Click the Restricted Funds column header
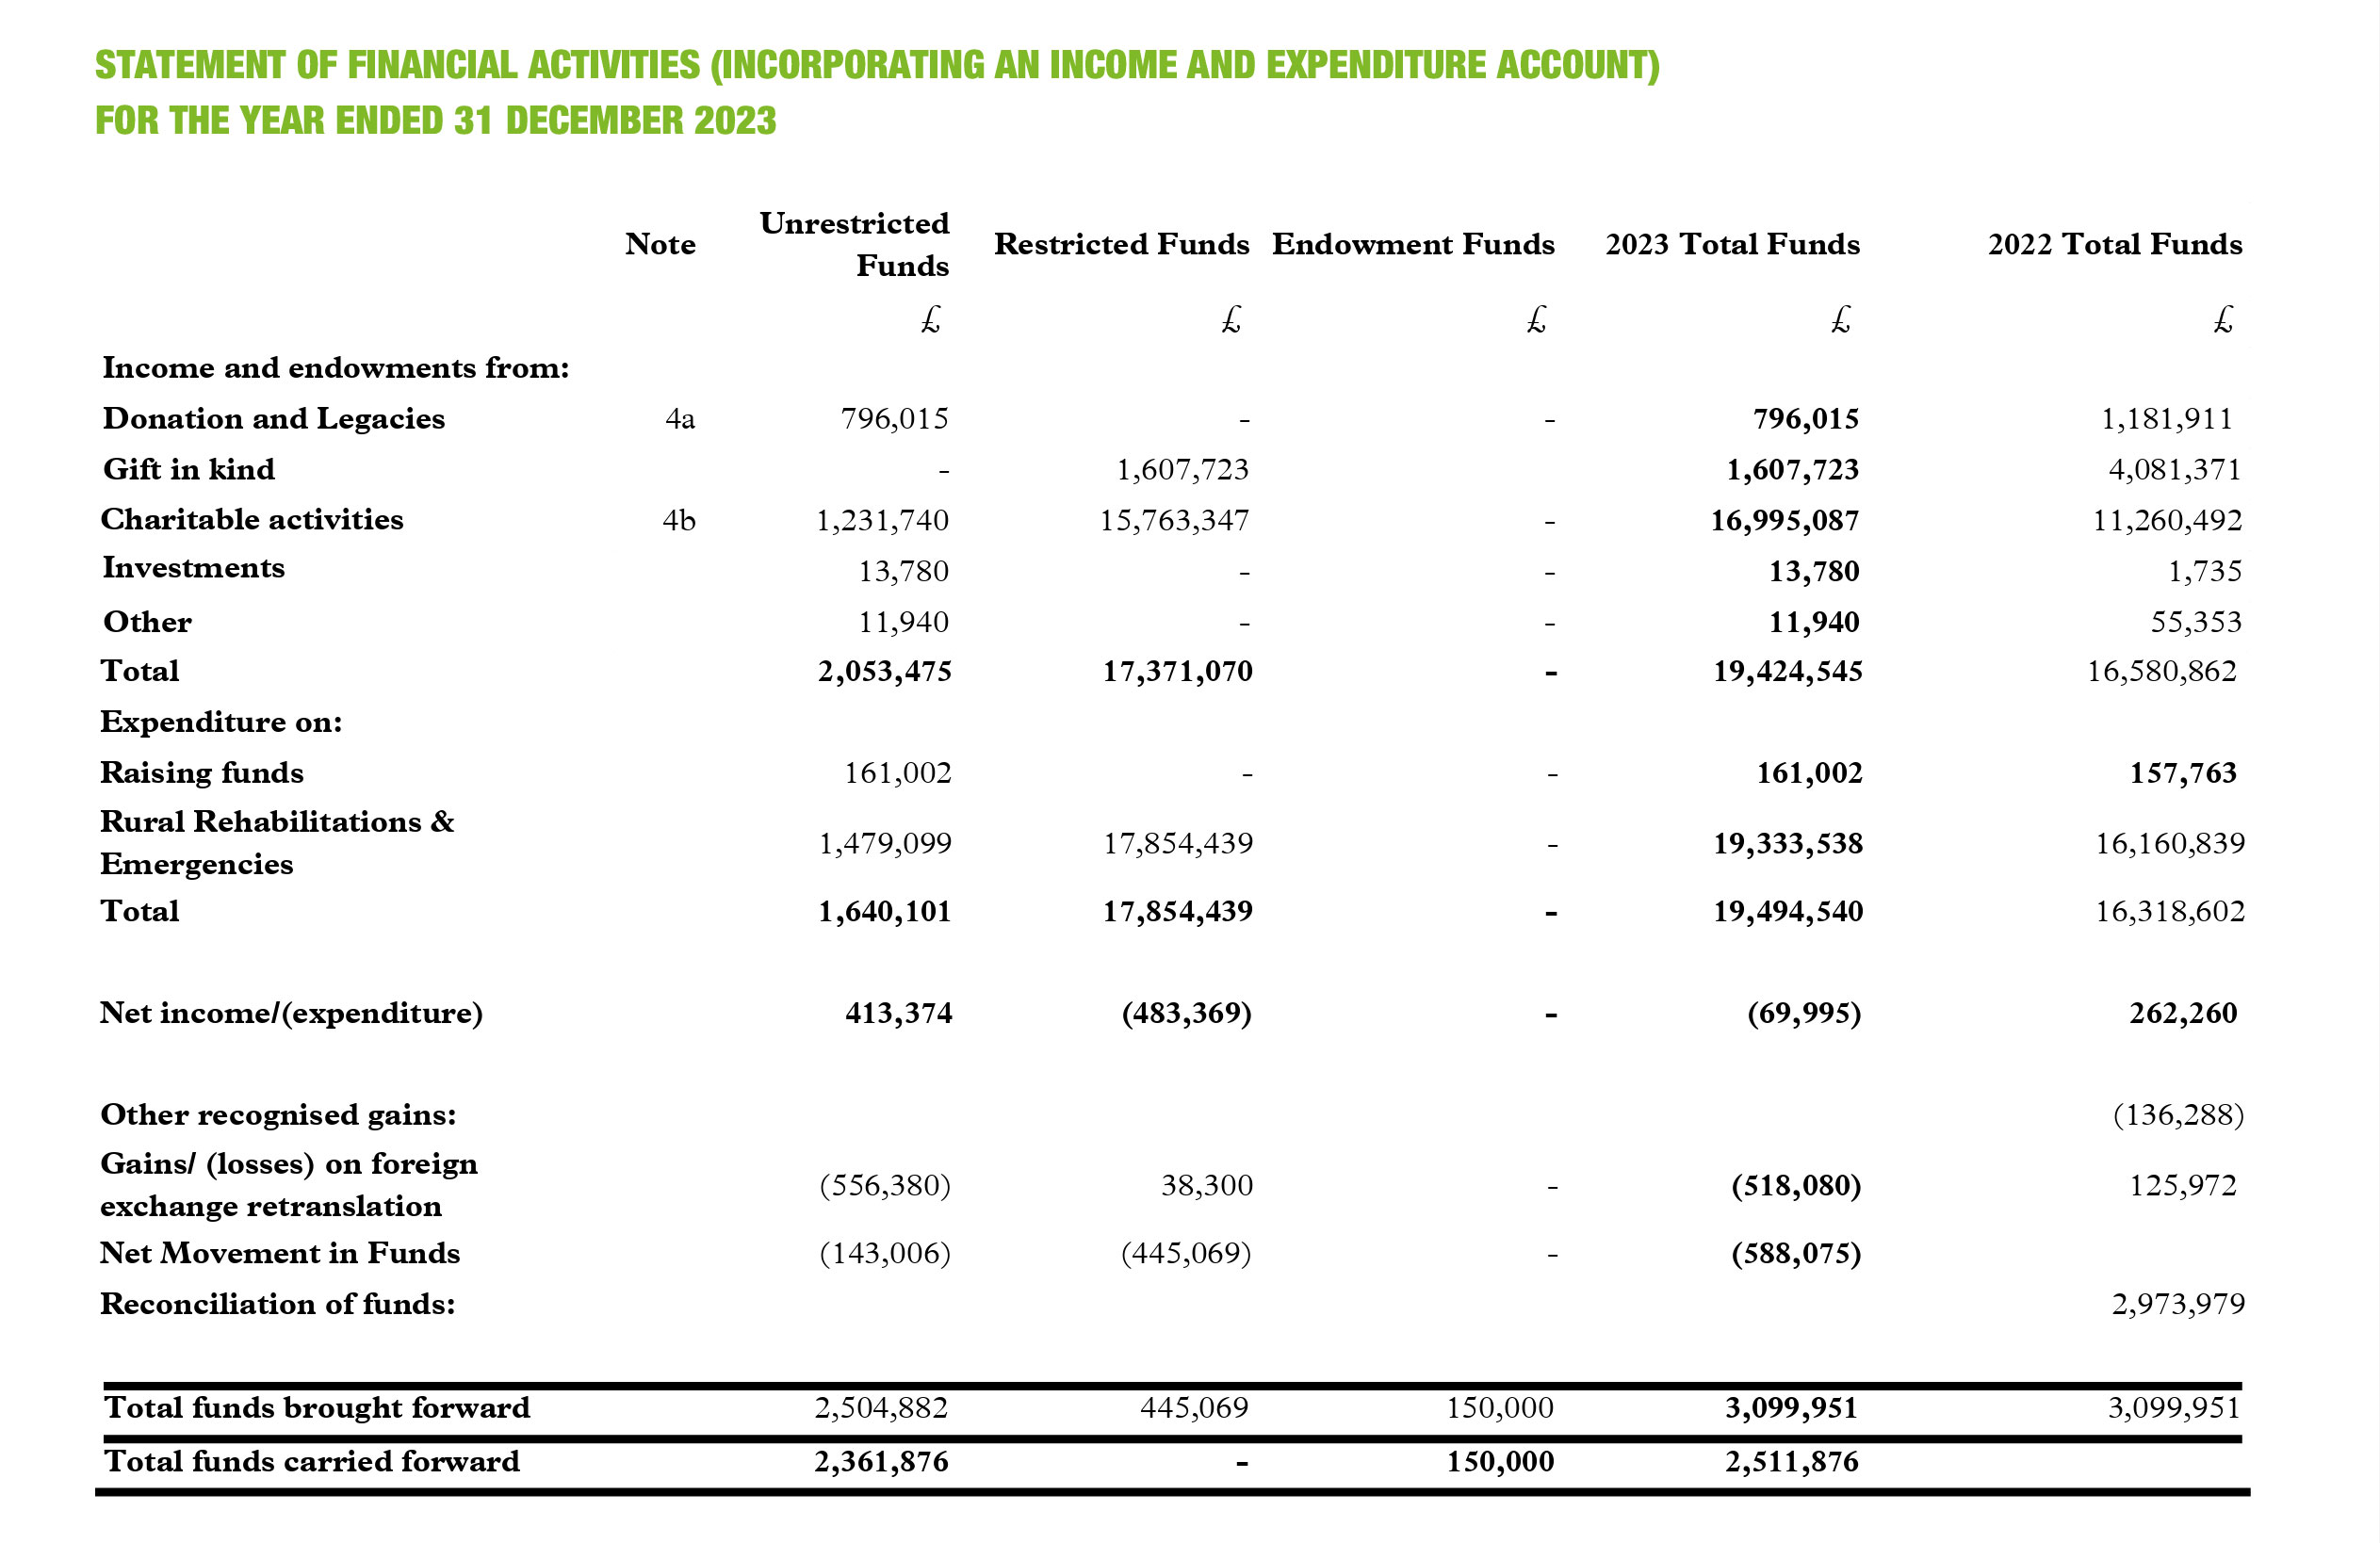 pos(1121,245)
